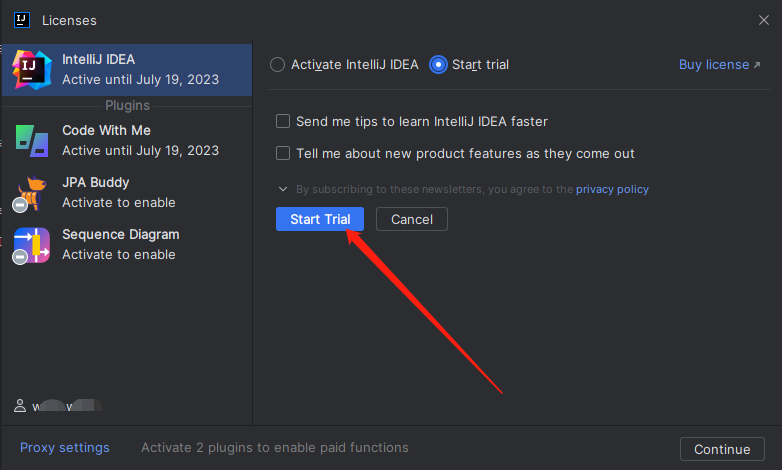Enable Send me tips checkbox
The height and width of the screenshot is (470, 782).
pyautogui.click(x=283, y=121)
